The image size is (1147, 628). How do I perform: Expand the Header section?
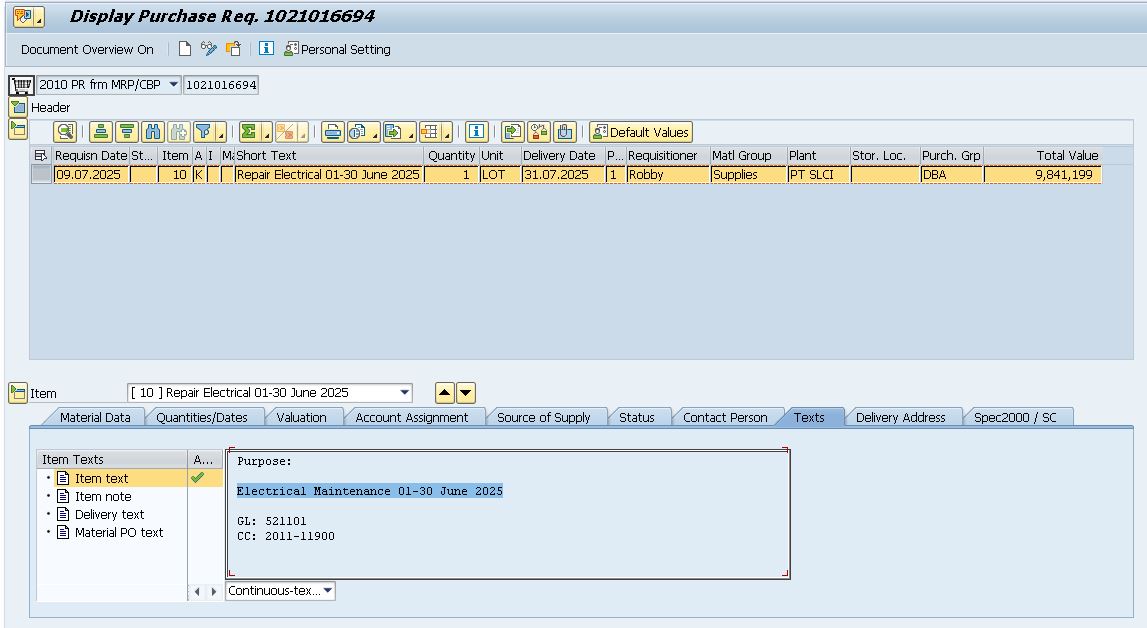tap(18, 107)
